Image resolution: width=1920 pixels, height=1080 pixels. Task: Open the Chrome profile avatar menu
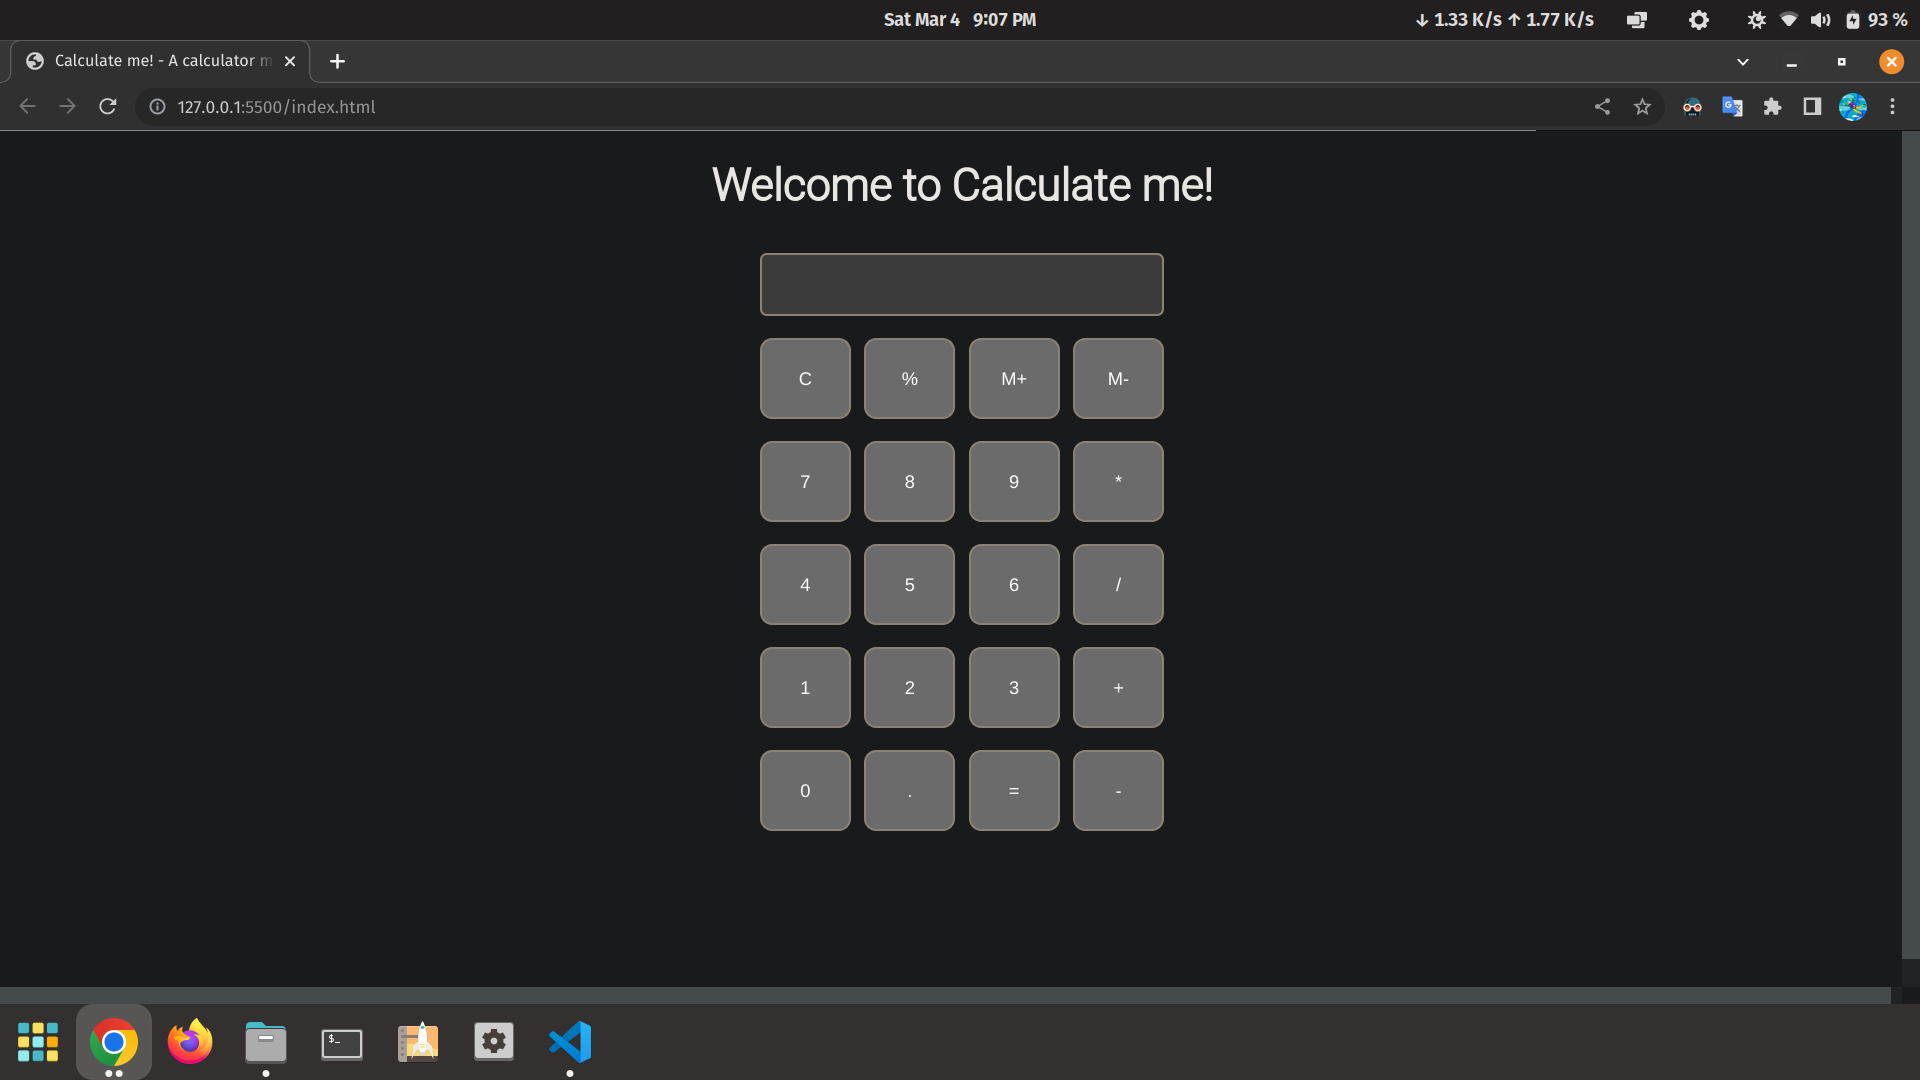pyautogui.click(x=1853, y=107)
